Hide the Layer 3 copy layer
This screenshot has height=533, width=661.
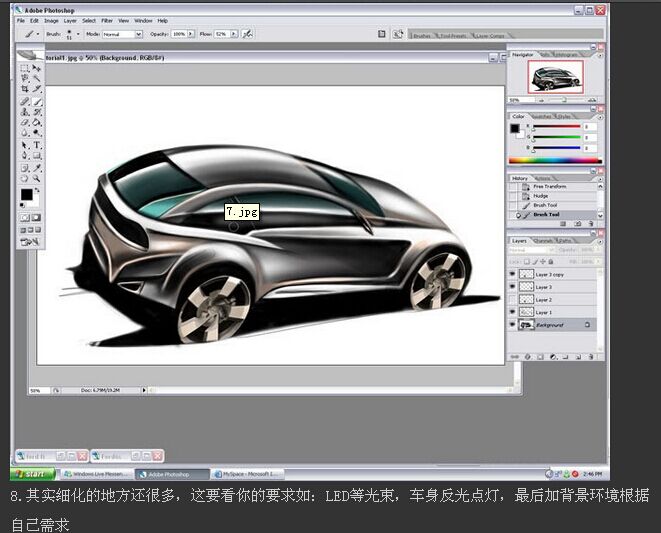click(x=513, y=274)
